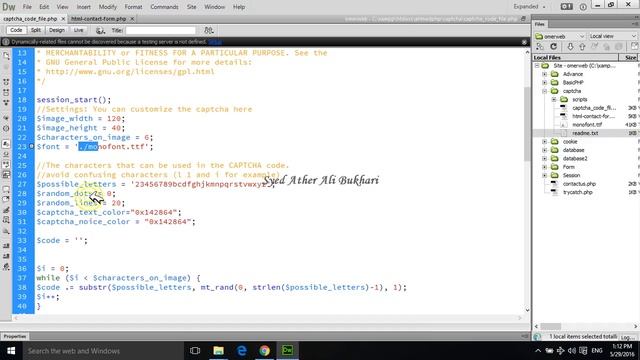Viewport: 640px width, 360px height.
Task: Click the Title input field
Action: pyautogui.click(x=160, y=30)
